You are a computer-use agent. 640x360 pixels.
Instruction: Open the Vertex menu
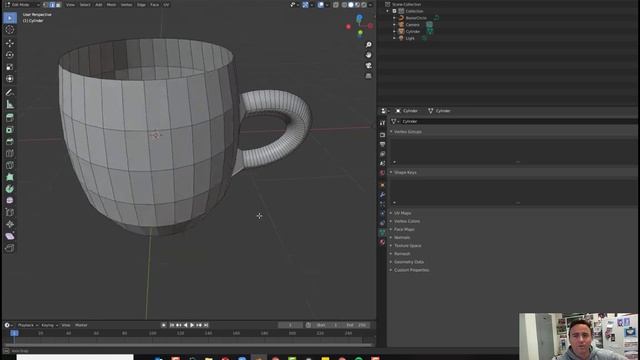(127, 5)
